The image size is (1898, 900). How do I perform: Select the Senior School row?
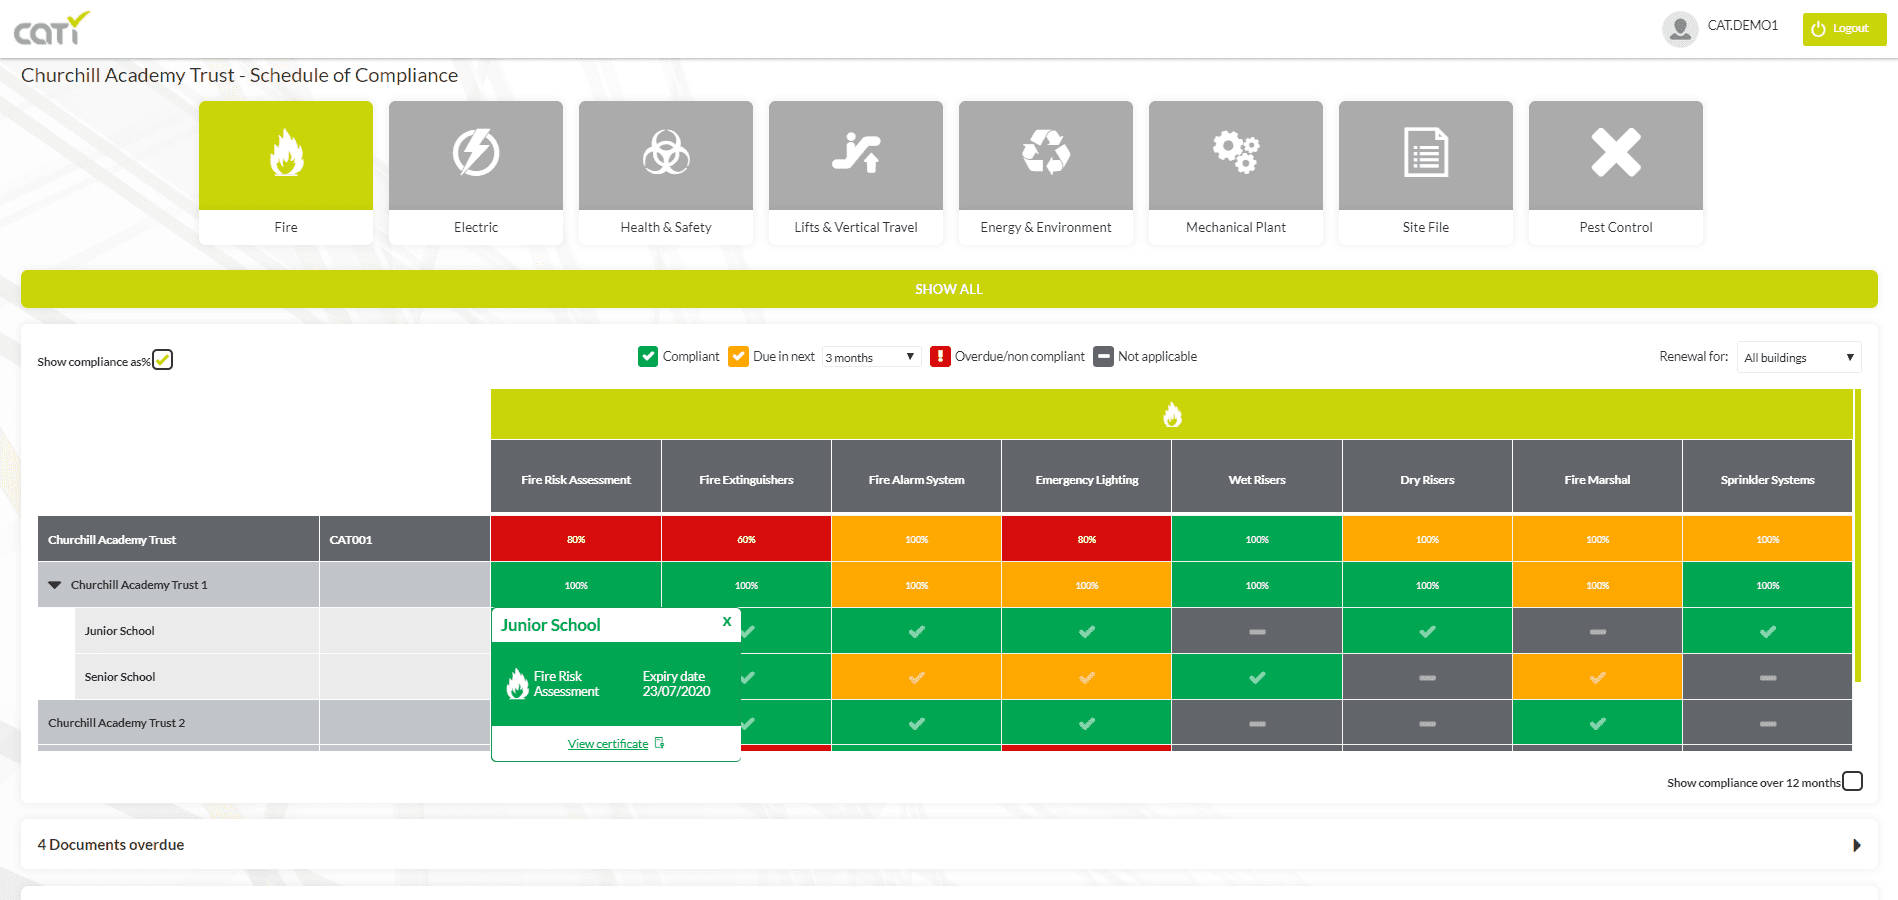(x=197, y=677)
